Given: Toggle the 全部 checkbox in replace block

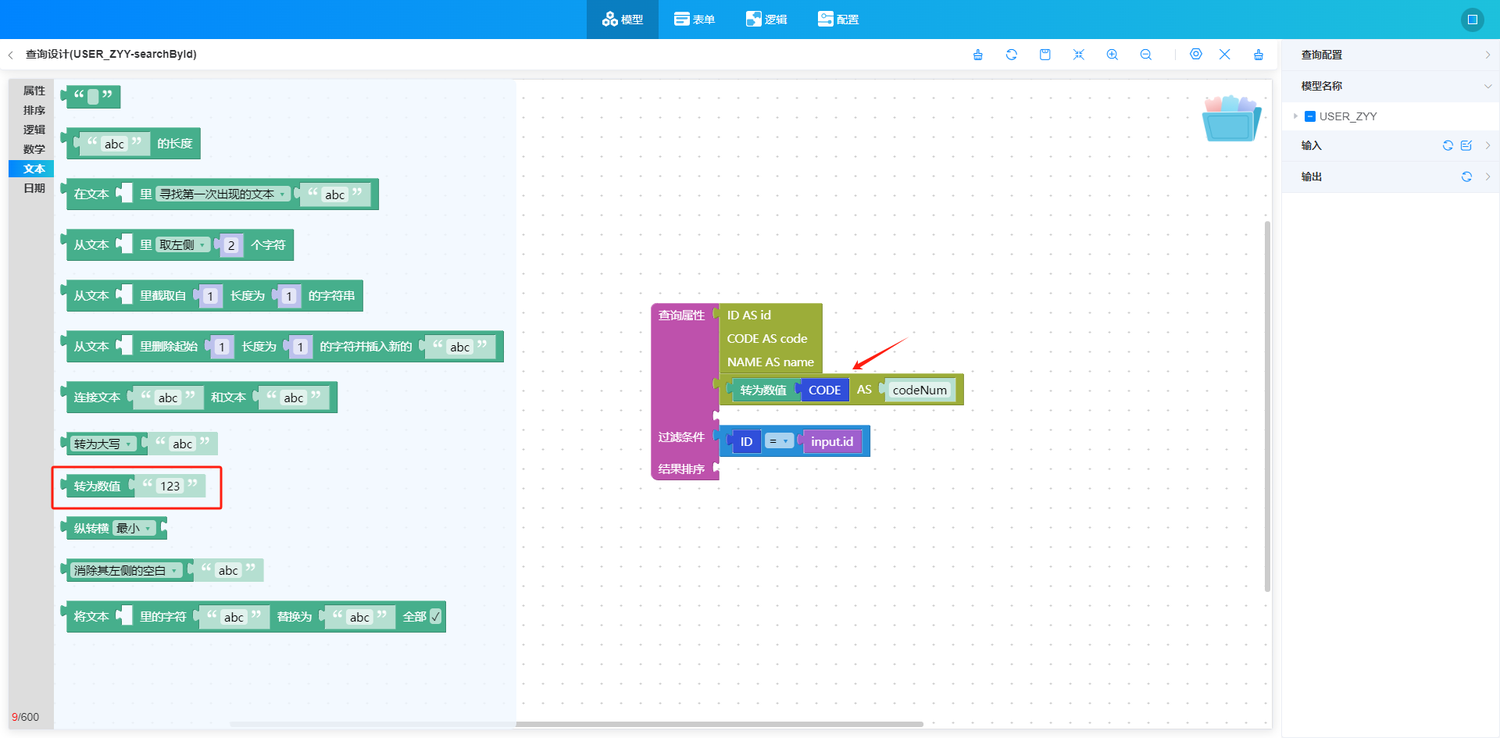Looking at the screenshot, I should [435, 617].
